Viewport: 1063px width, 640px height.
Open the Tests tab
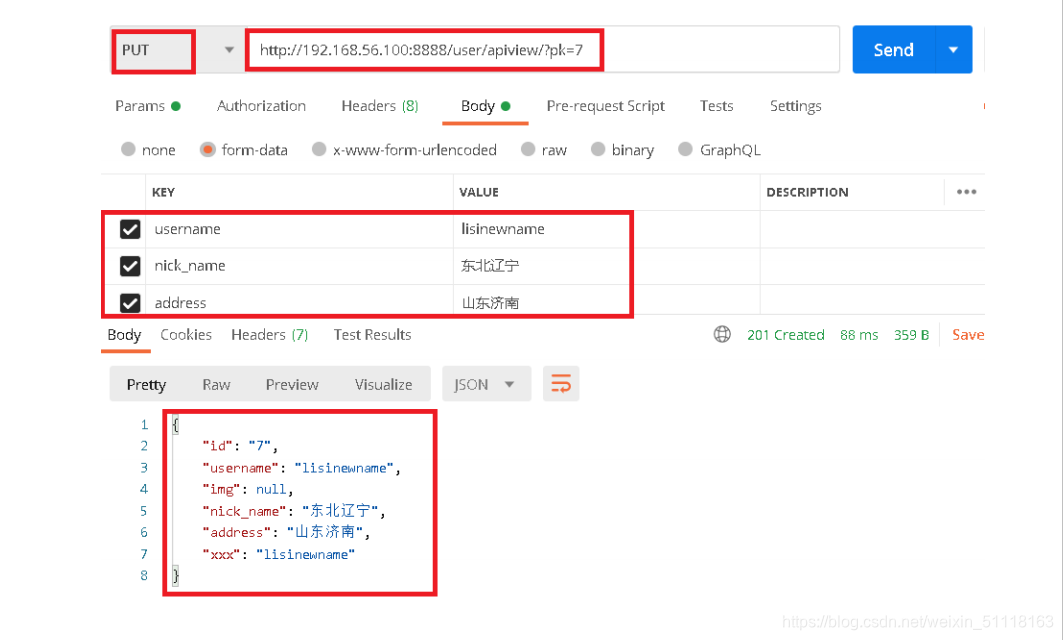(717, 106)
